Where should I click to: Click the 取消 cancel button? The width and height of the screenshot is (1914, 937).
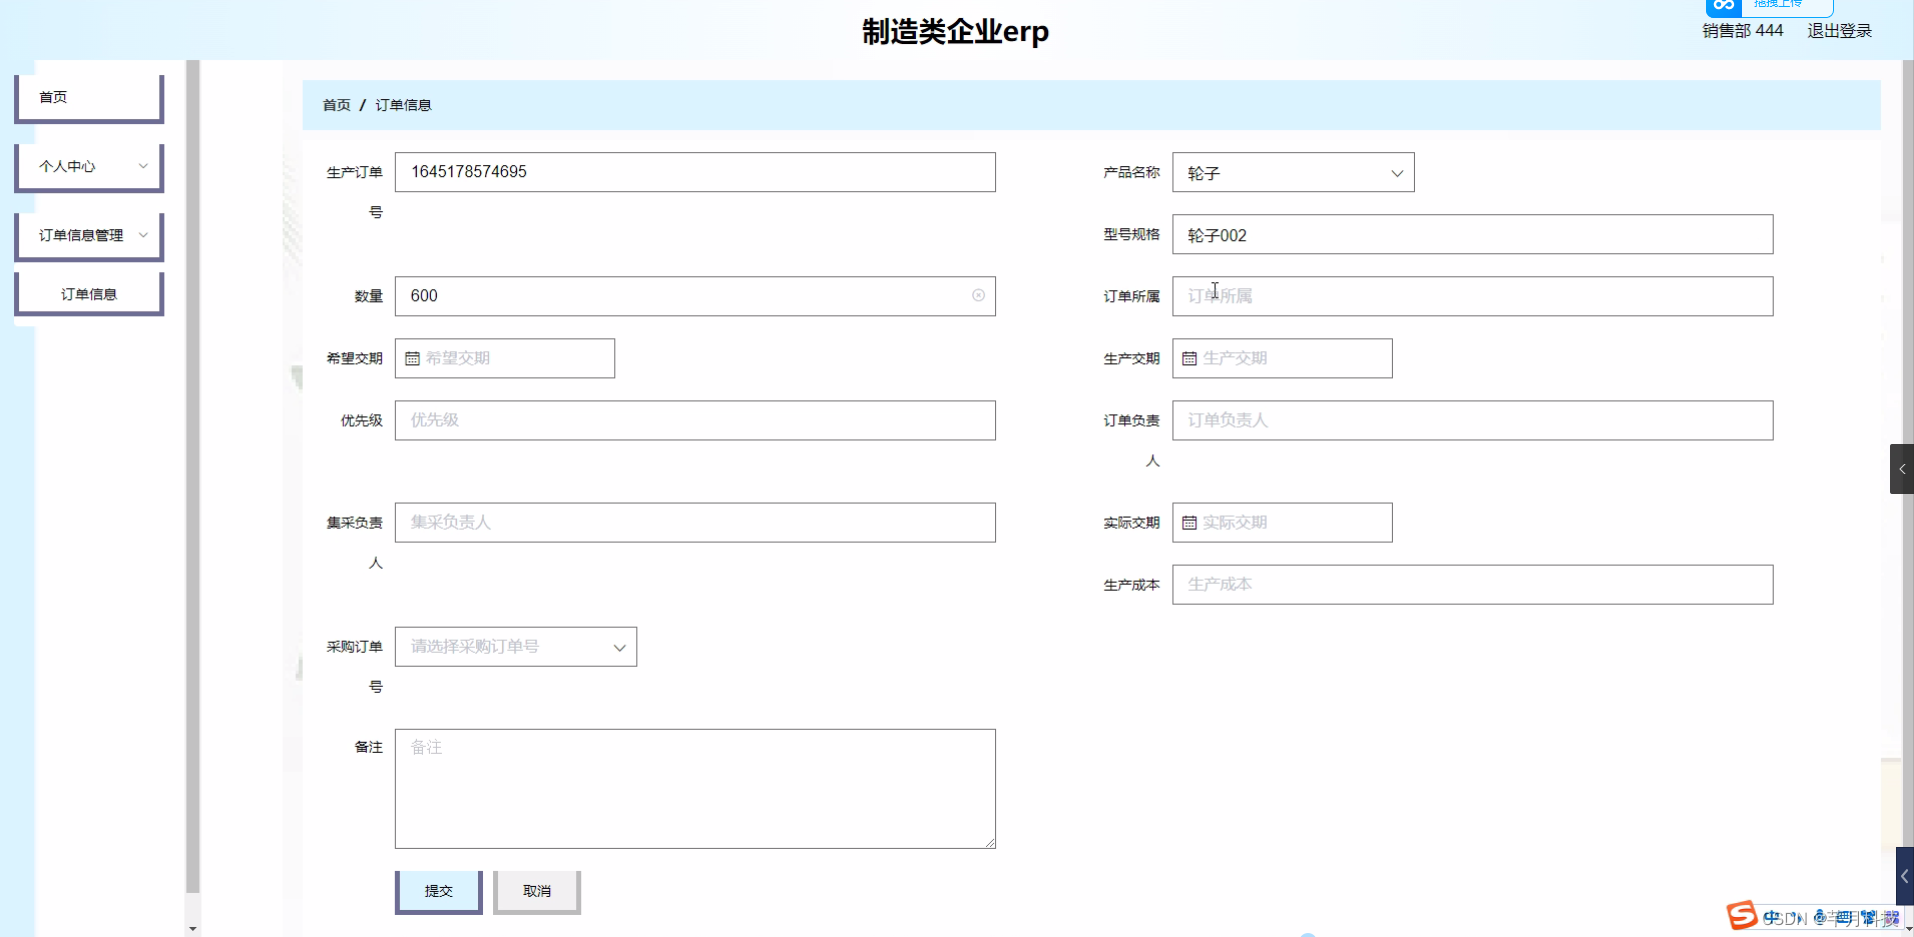point(537,890)
